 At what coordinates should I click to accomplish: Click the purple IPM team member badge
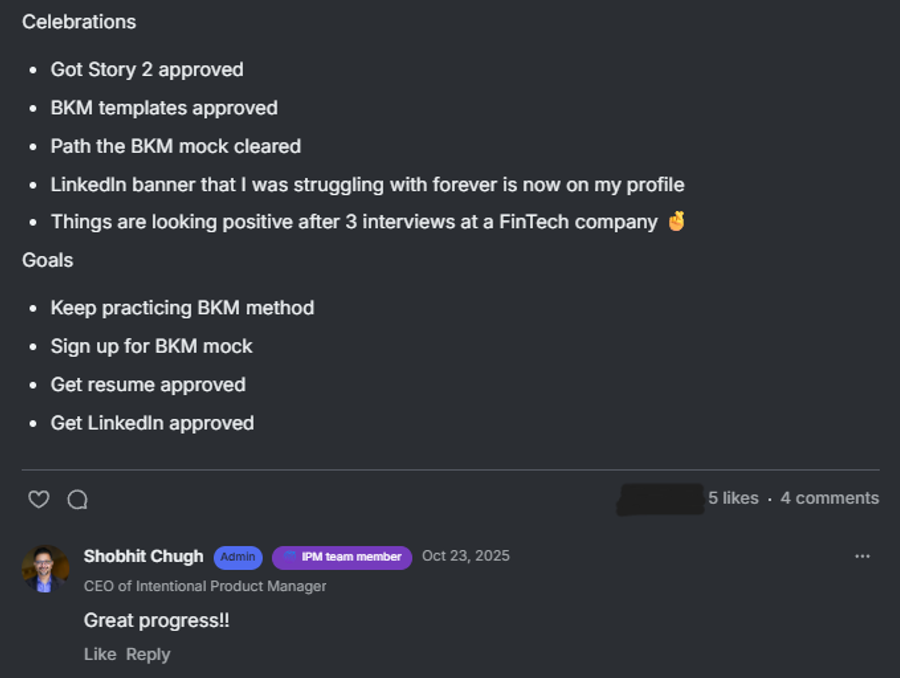(x=341, y=557)
